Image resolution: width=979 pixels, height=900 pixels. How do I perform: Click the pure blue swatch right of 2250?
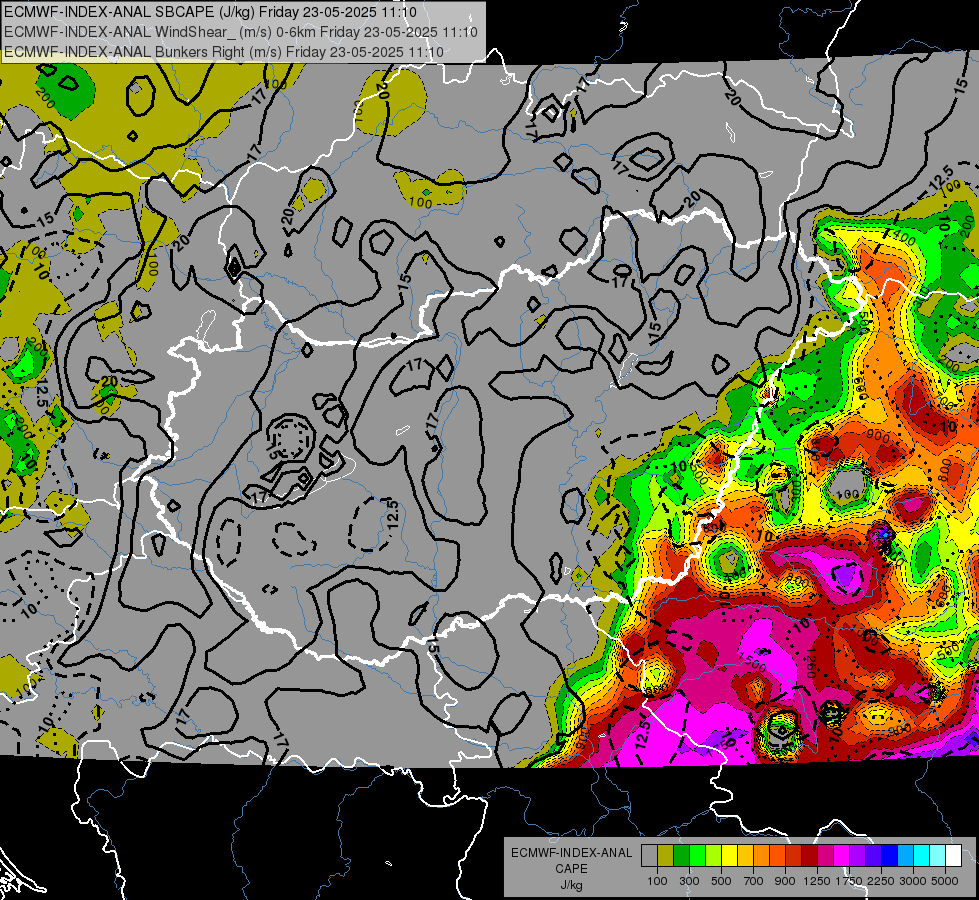890,856
